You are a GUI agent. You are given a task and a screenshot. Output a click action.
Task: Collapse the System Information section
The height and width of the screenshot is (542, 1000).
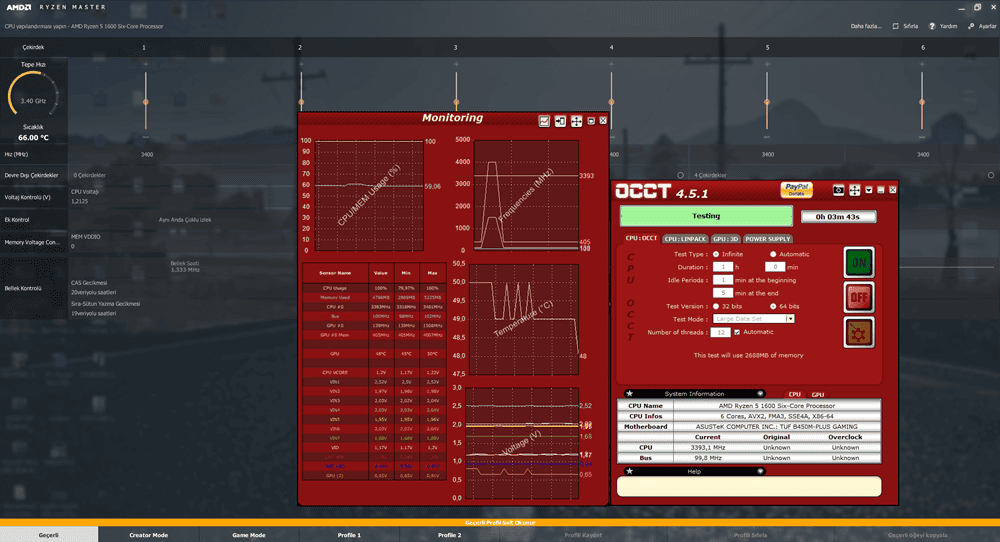pos(760,393)
